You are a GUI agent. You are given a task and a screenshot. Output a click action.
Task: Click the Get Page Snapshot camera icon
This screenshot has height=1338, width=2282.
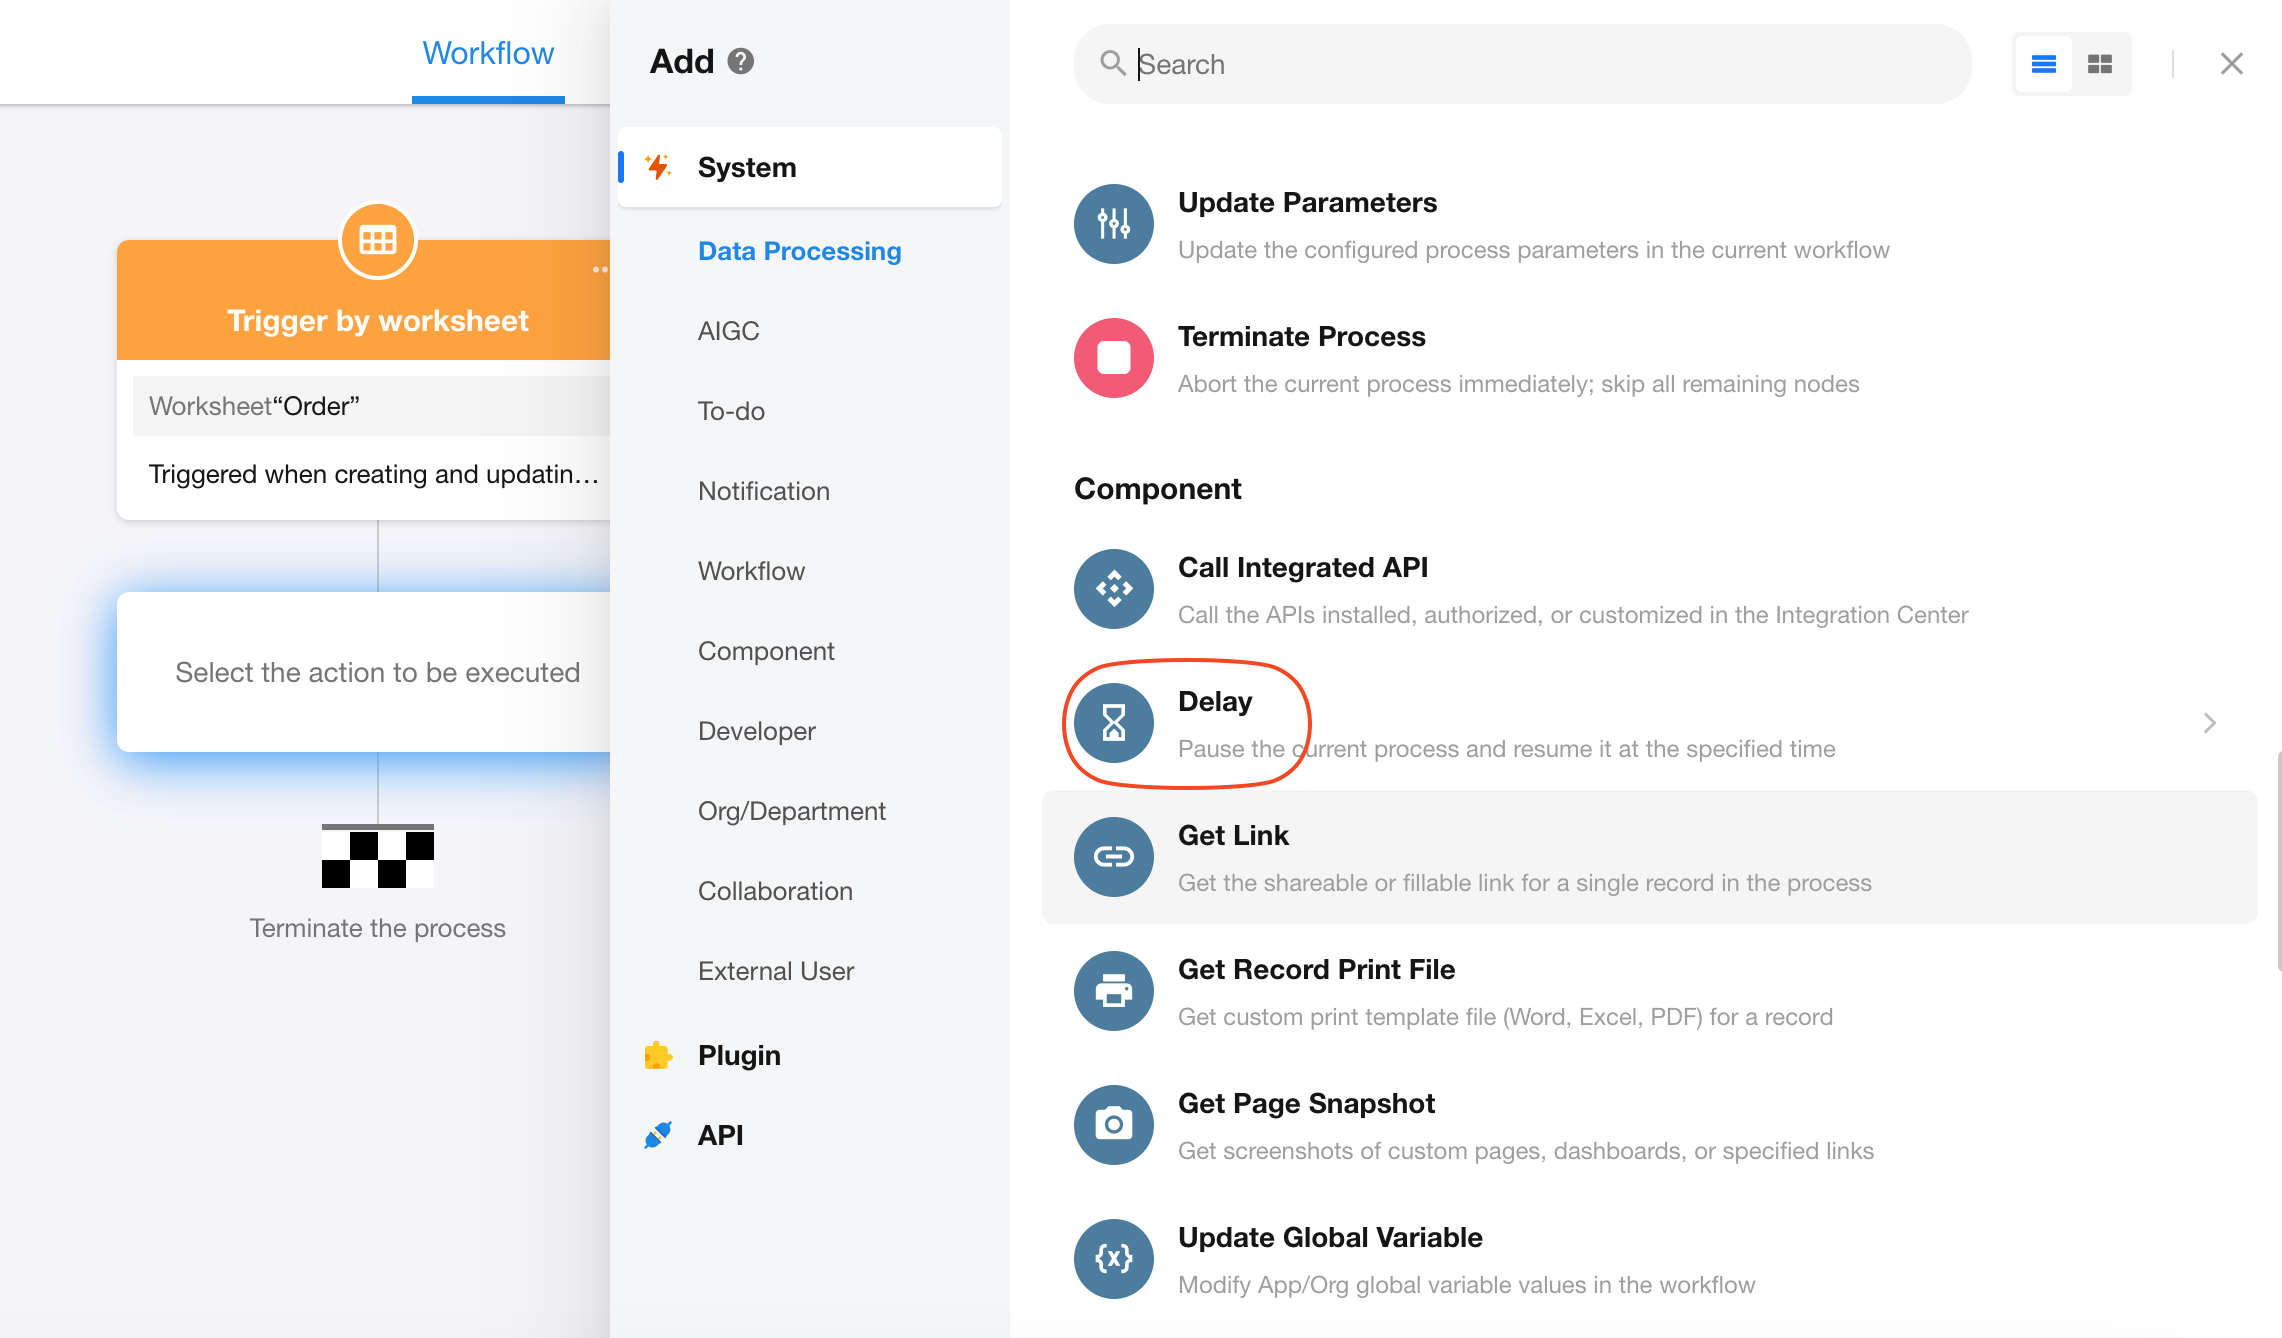tap(1113, 1125)
